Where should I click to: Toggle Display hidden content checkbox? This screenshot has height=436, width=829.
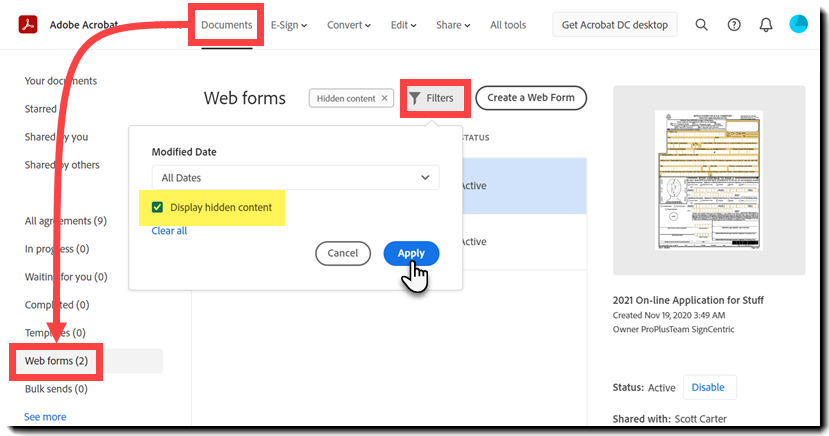point(157,207)
